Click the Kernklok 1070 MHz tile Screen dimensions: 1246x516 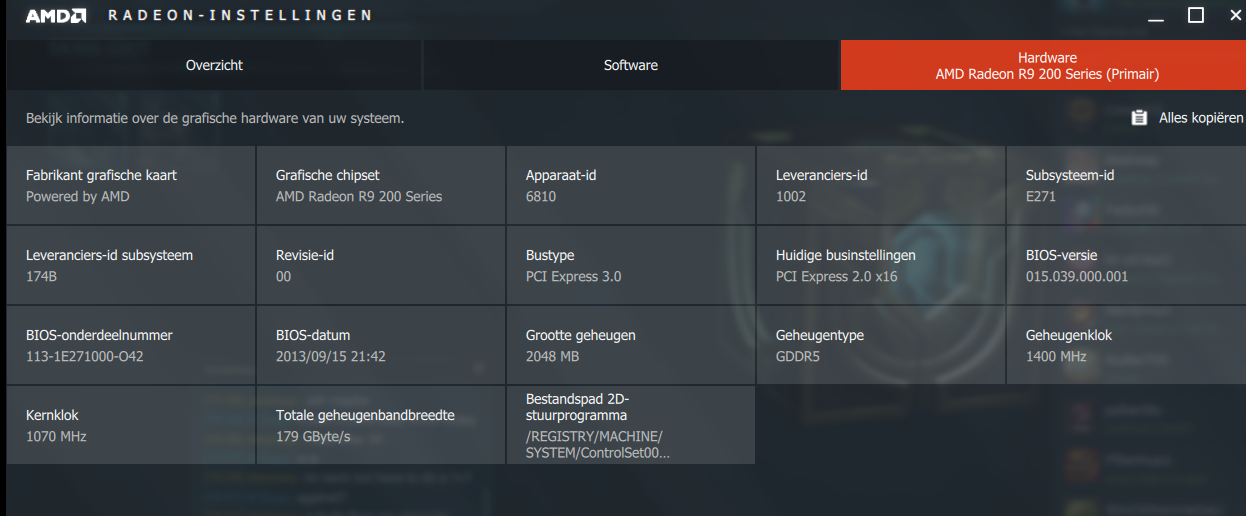pyautogui.click(x=131, y=425)
